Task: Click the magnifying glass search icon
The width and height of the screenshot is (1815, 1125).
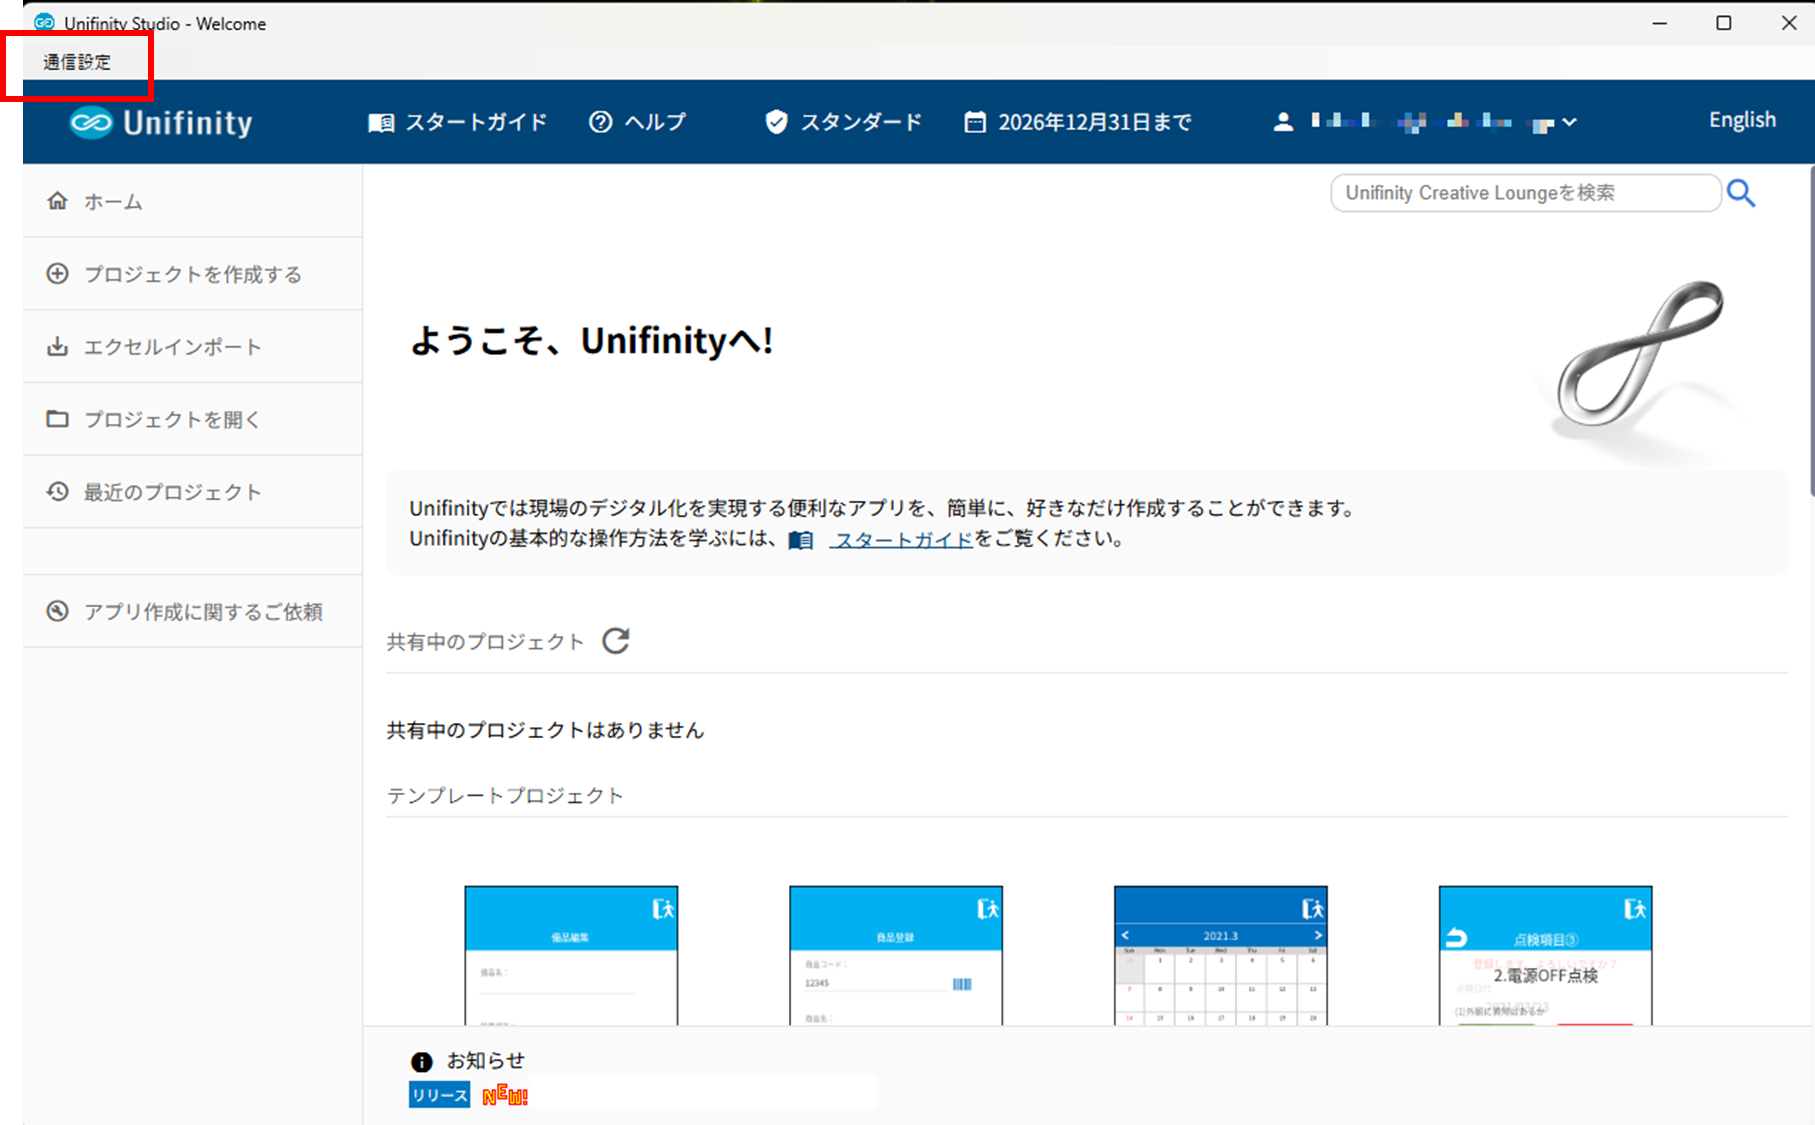Action: pos(1741,193)
